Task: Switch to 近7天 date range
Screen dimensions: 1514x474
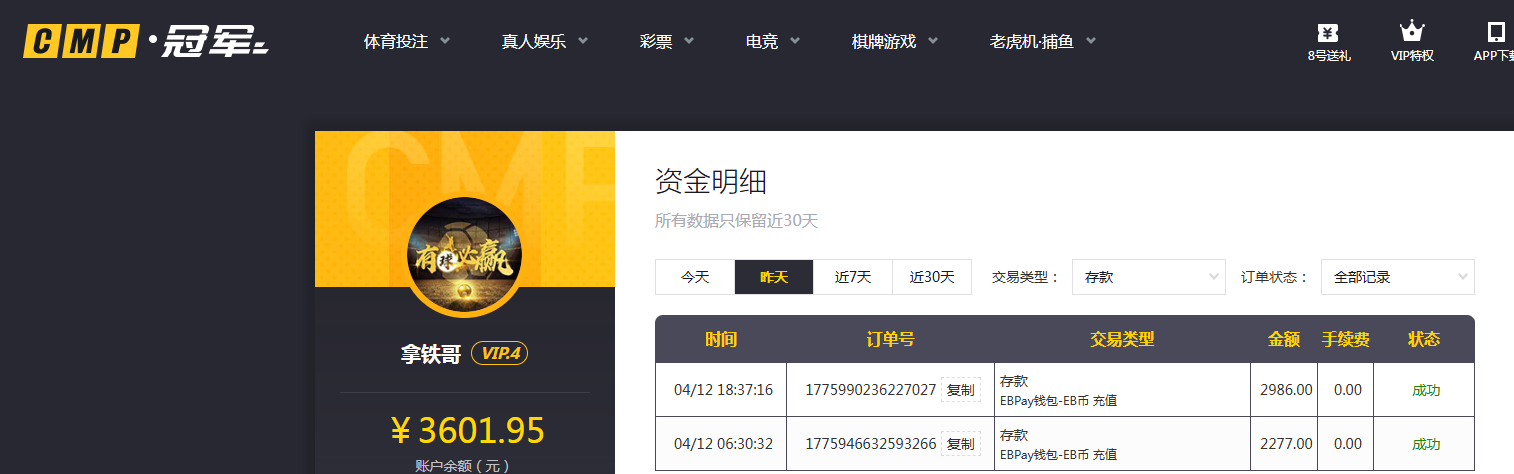Action: tap(853, 277)
